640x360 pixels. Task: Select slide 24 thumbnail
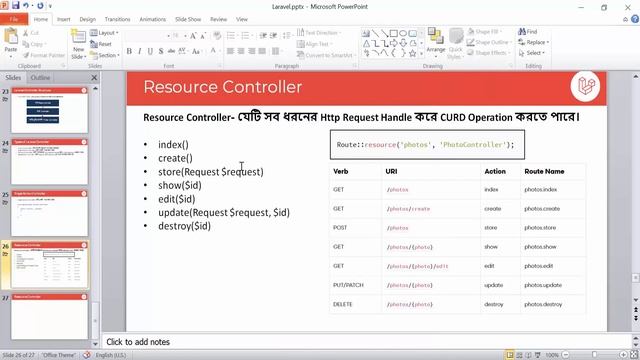pyautogui.click(x=49, y=162)
